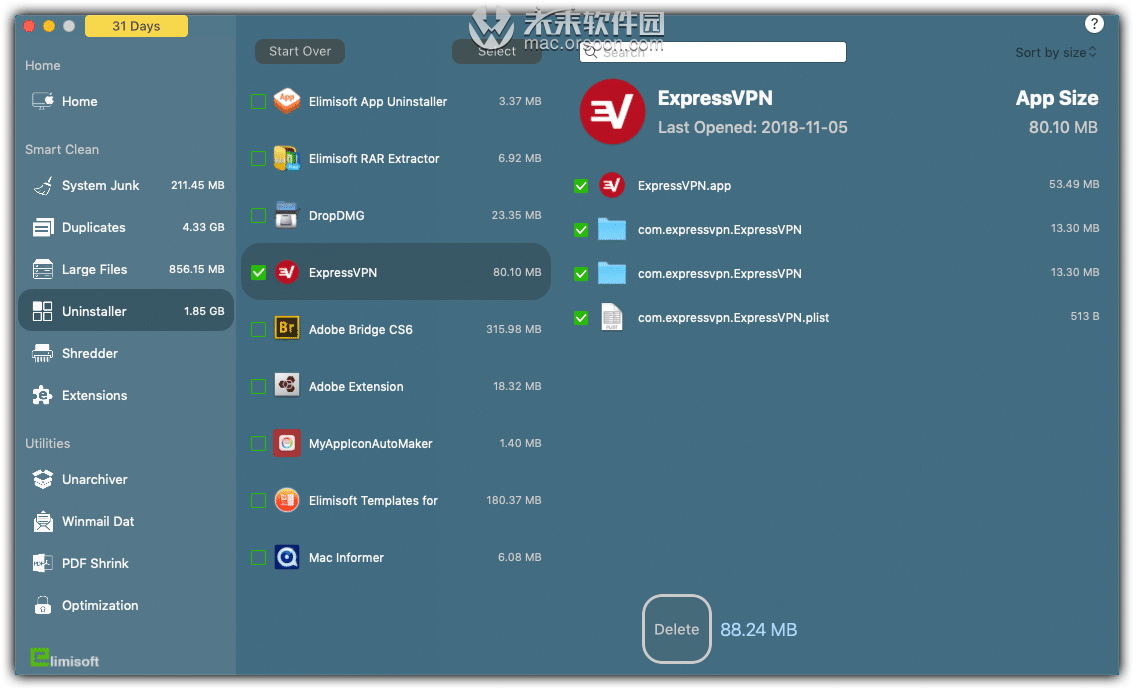Open the Optimization utility
The image size is (1134, 688).
126,606
